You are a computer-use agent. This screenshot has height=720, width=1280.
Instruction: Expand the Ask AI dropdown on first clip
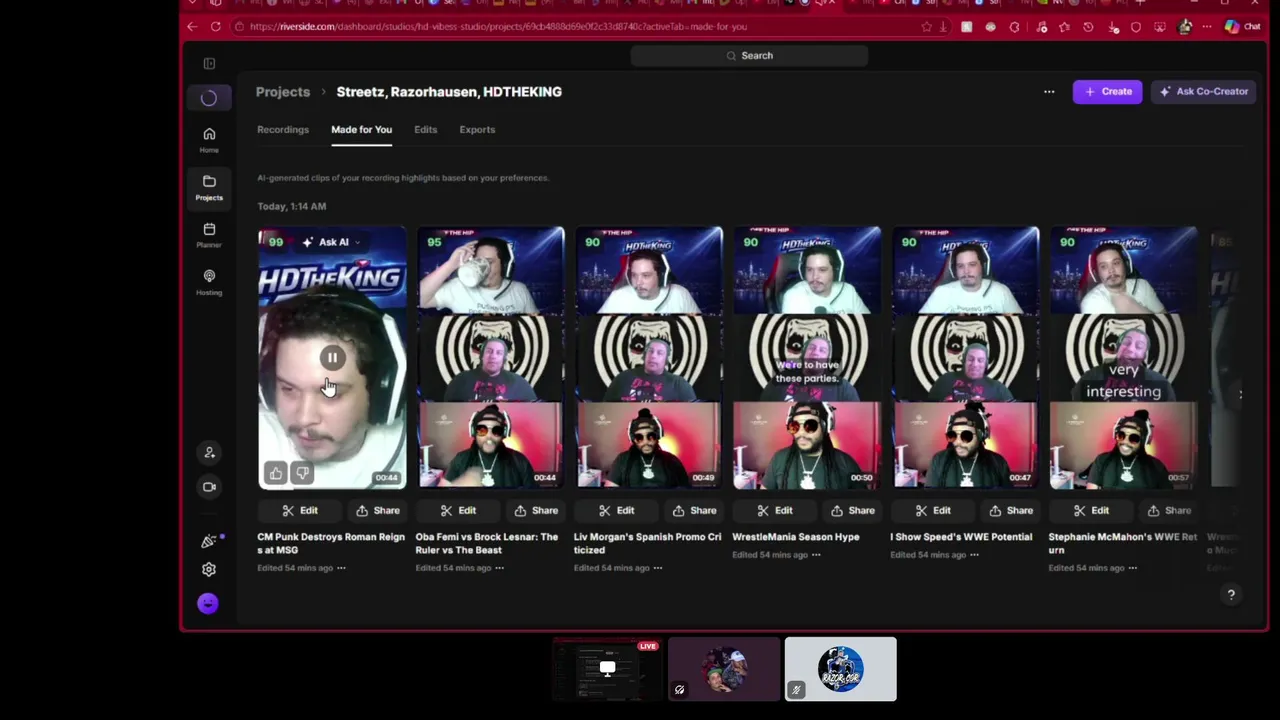click(x=333, y=242)
